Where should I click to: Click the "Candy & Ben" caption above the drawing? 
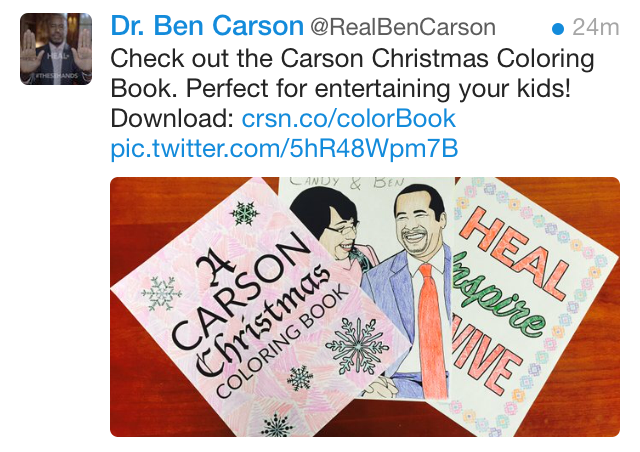pos(351,184)
